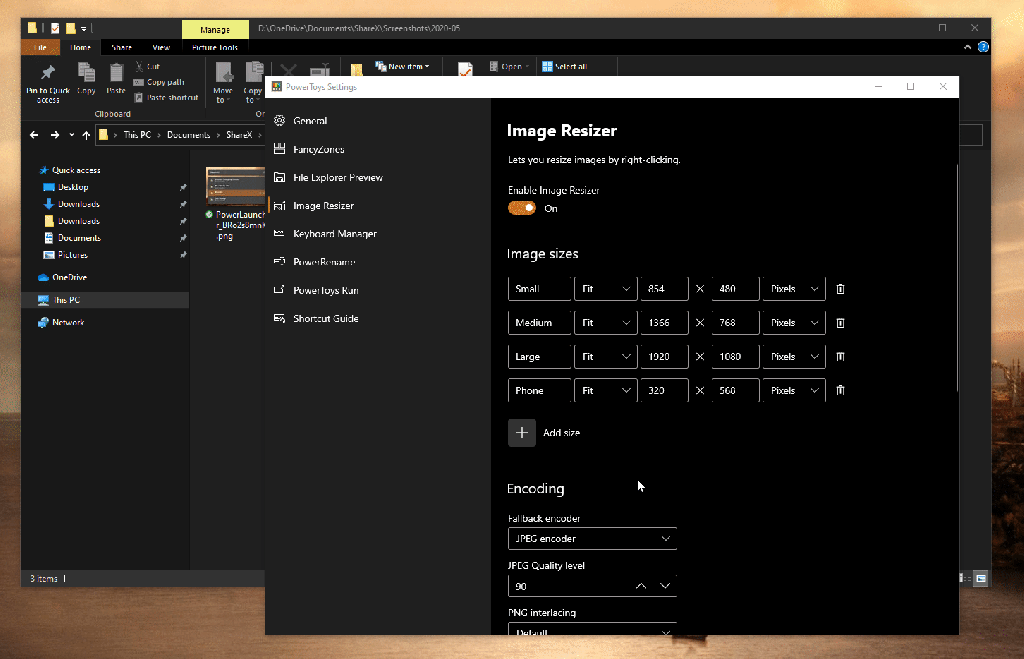Decrease the JPEG Quality level value

(x=665, y=586)
